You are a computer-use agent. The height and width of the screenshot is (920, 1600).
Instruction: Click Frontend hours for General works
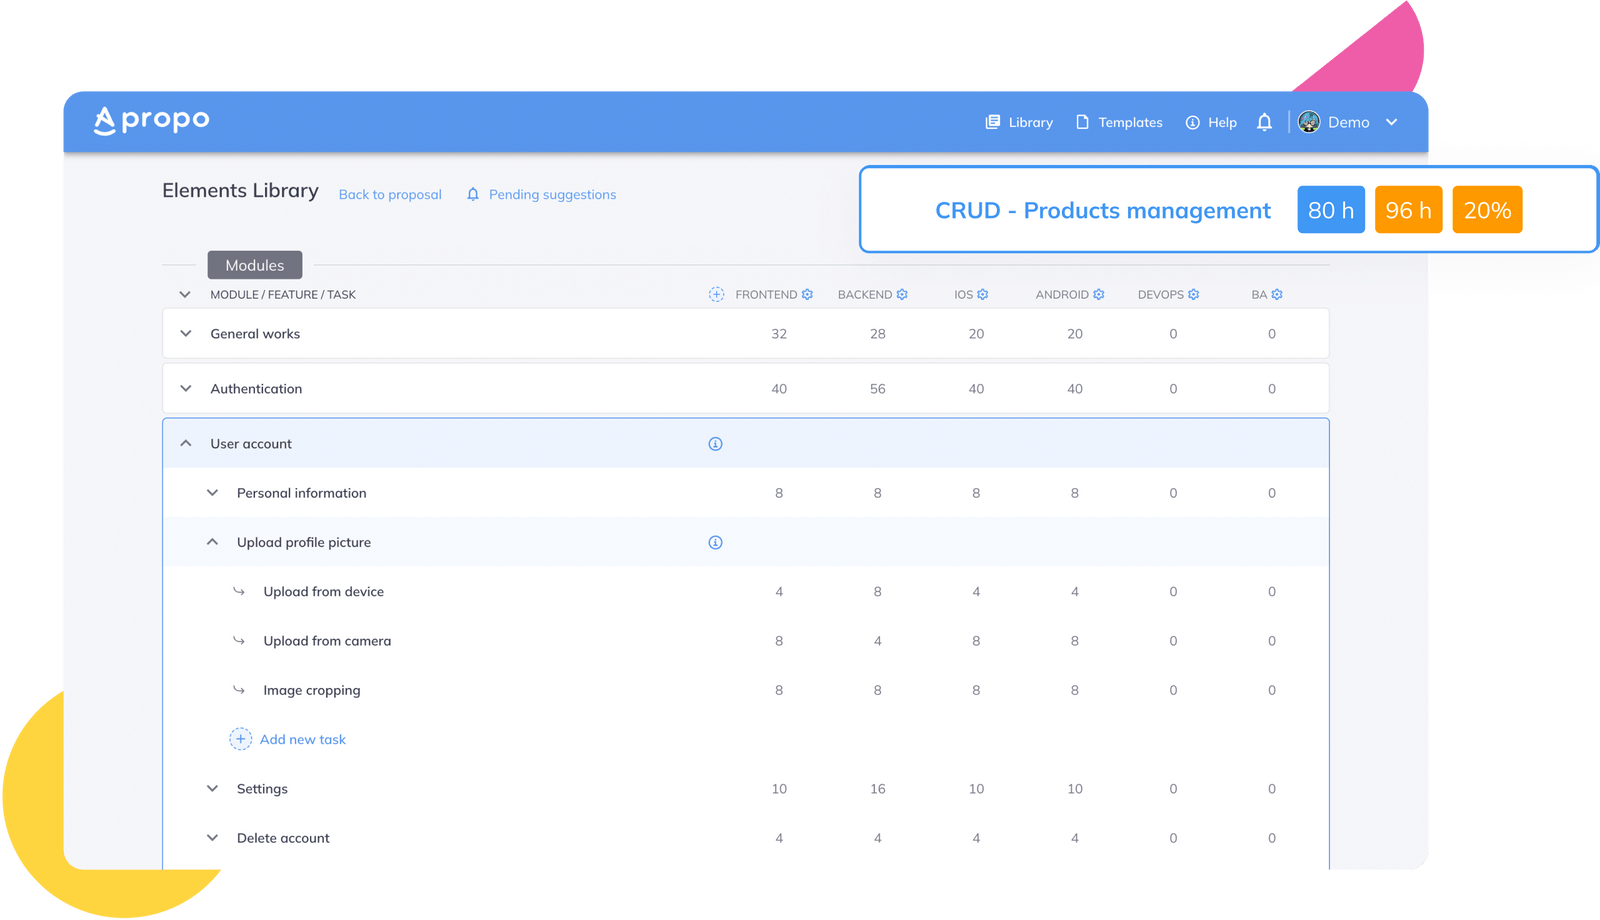(779, 333)
